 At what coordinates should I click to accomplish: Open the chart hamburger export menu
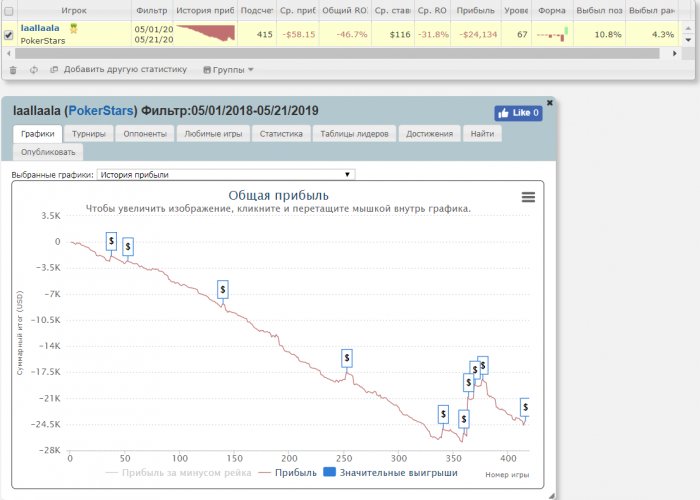[528, 197]
